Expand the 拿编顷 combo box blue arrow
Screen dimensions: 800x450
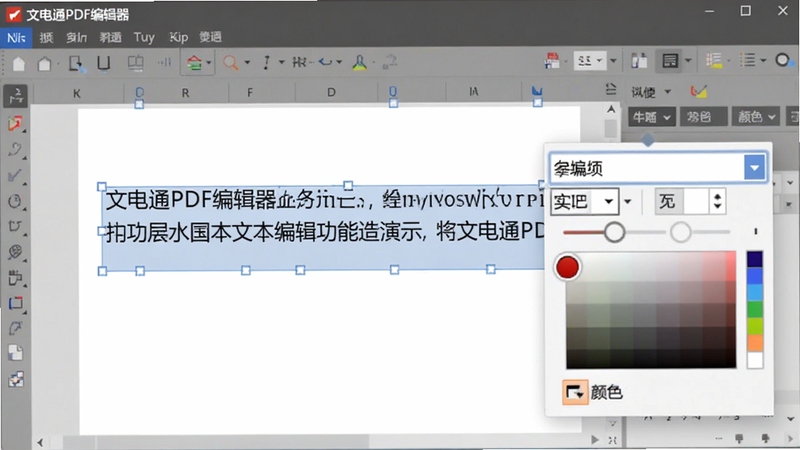[755, 168]
